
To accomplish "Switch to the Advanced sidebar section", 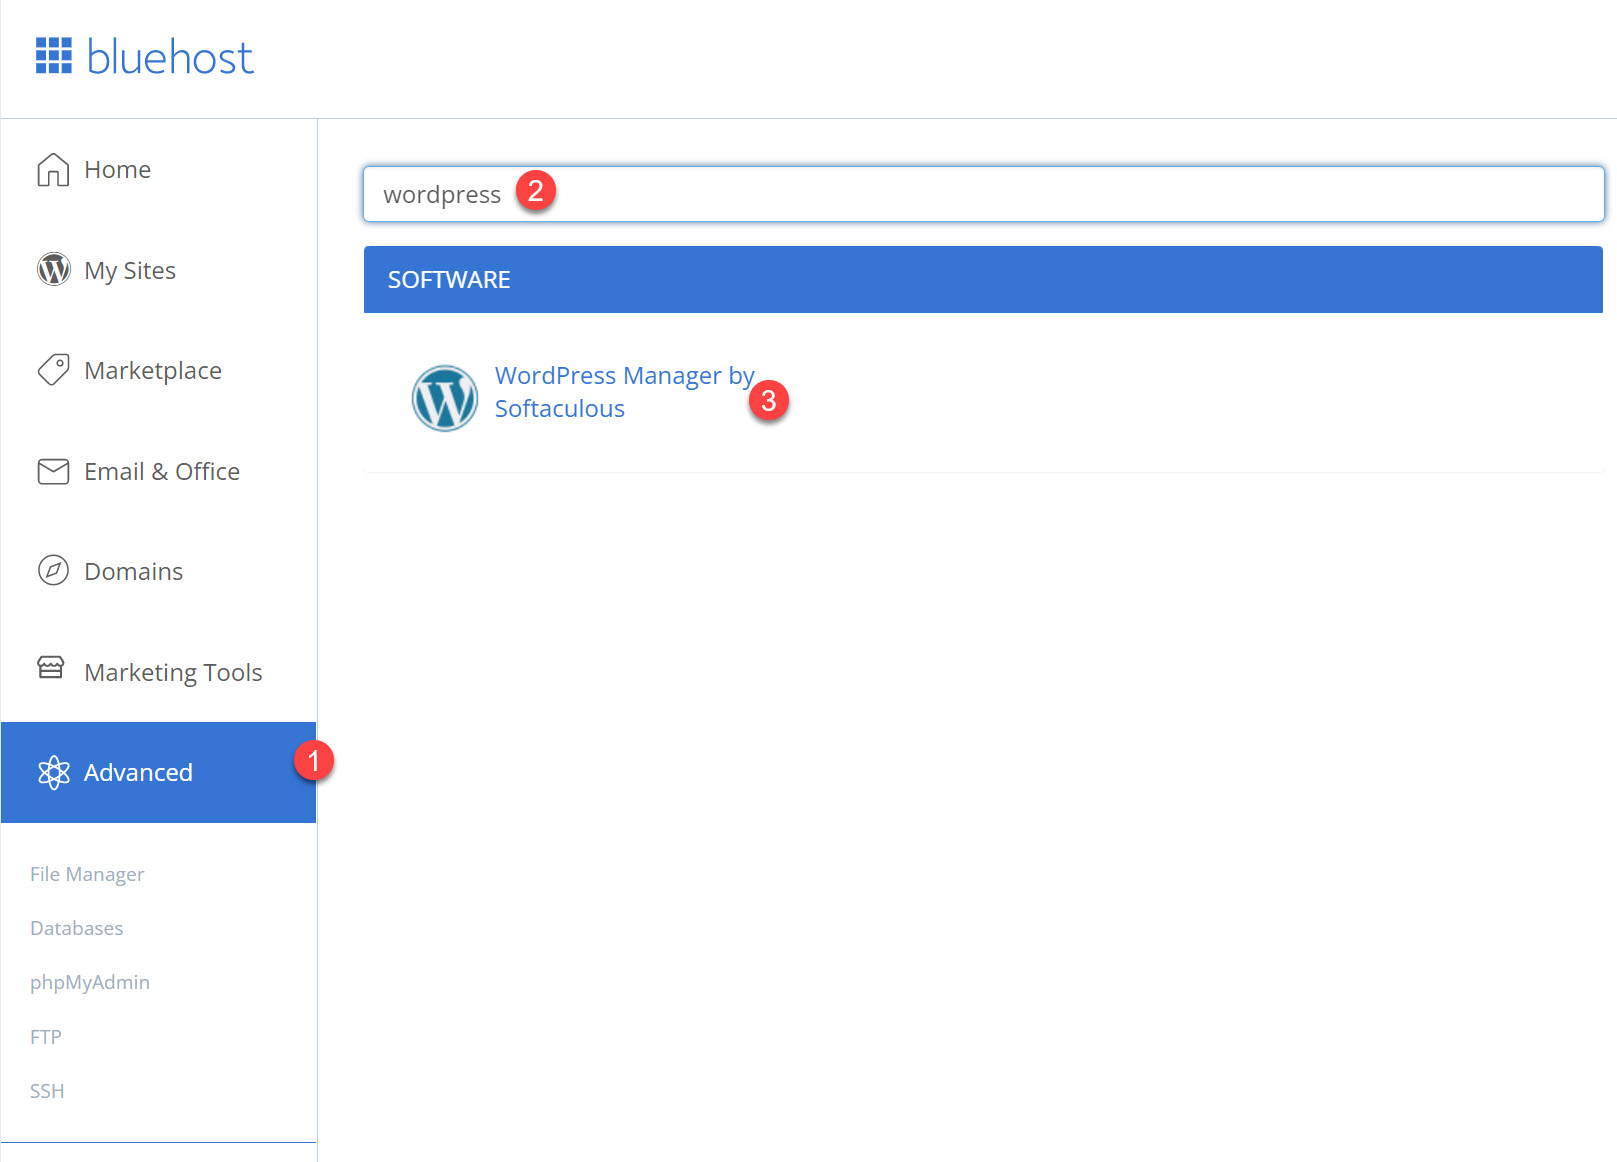I will [x=138, y=772].
